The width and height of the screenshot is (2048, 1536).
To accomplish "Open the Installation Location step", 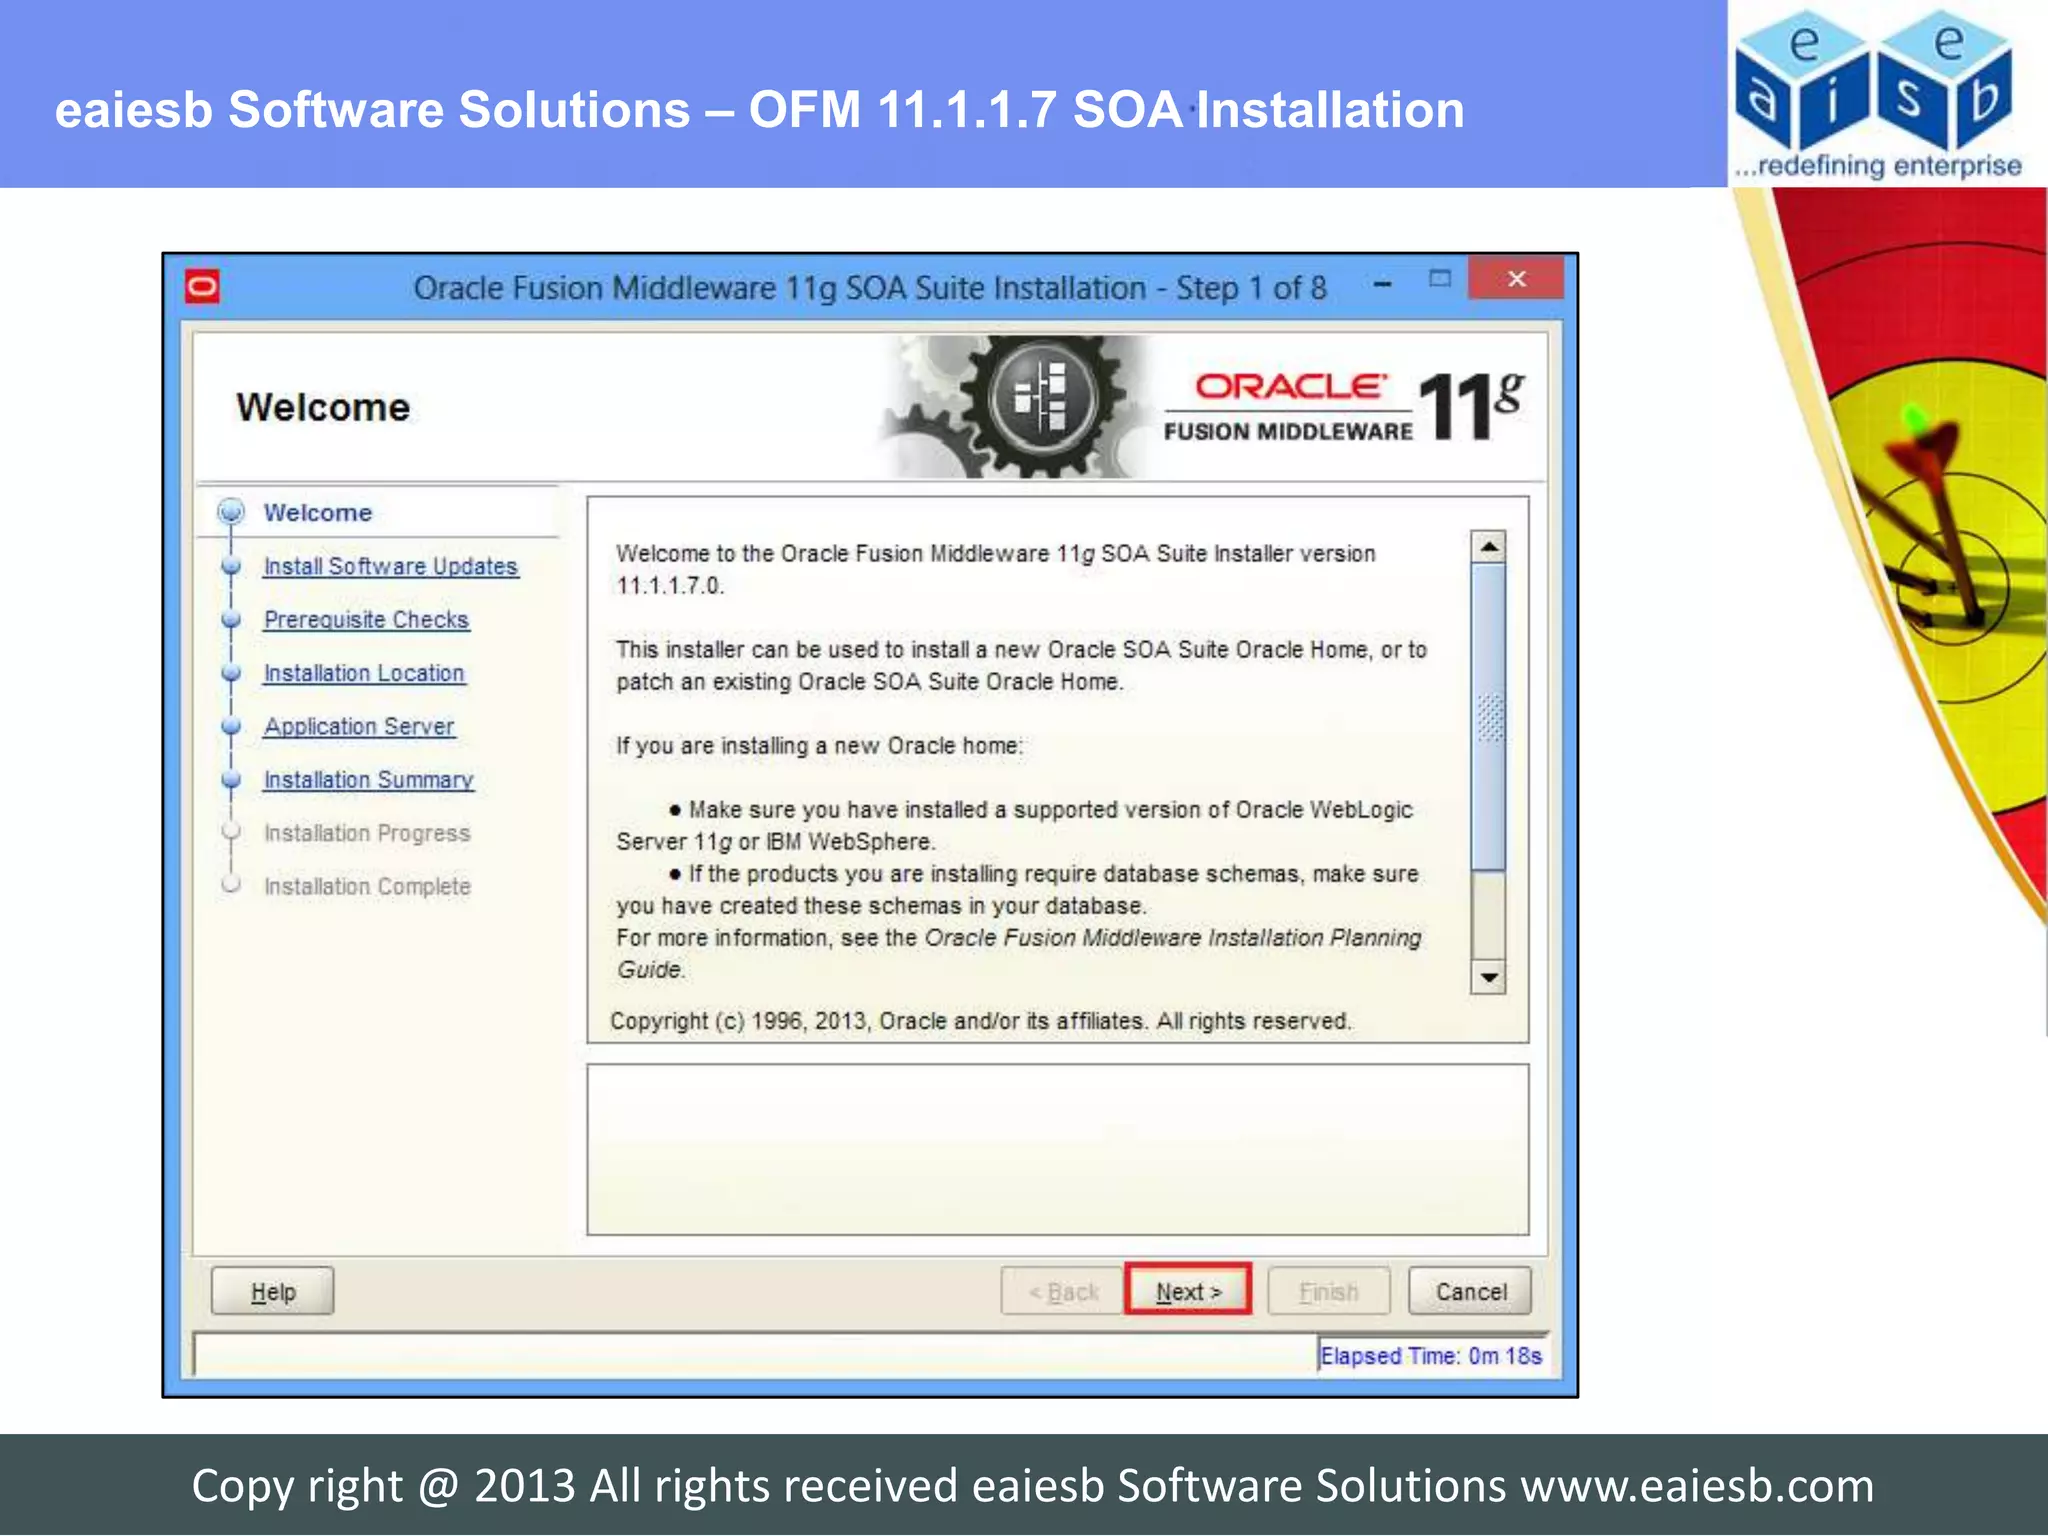I will 364,673.
